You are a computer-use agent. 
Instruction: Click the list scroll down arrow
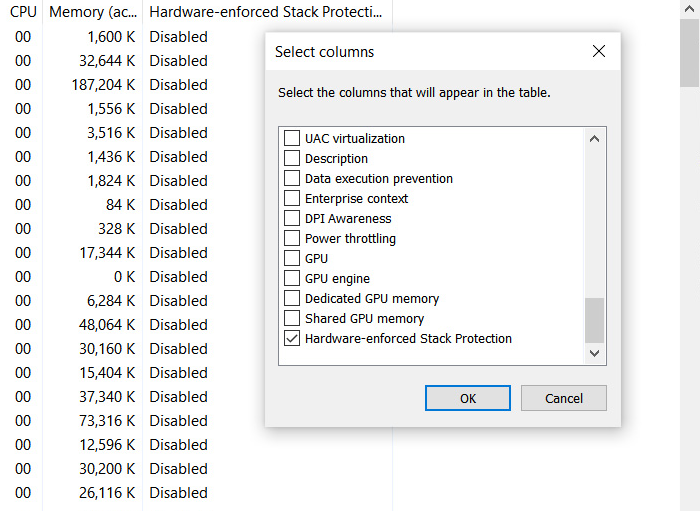(x=595, y=353)
